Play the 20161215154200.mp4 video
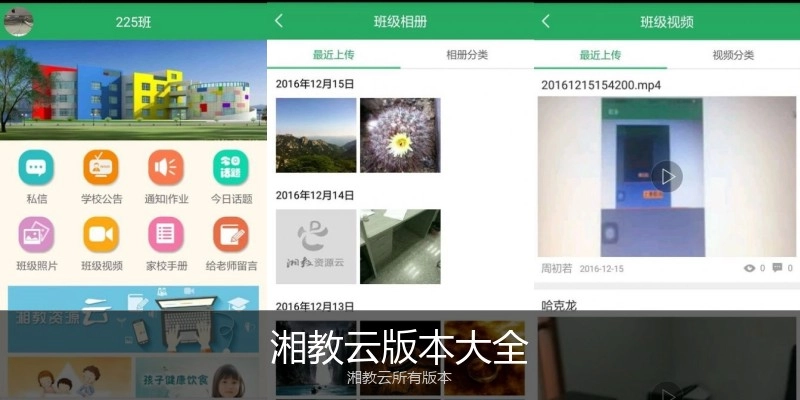Viewport: 800px width, 400px height. point(666,177)
